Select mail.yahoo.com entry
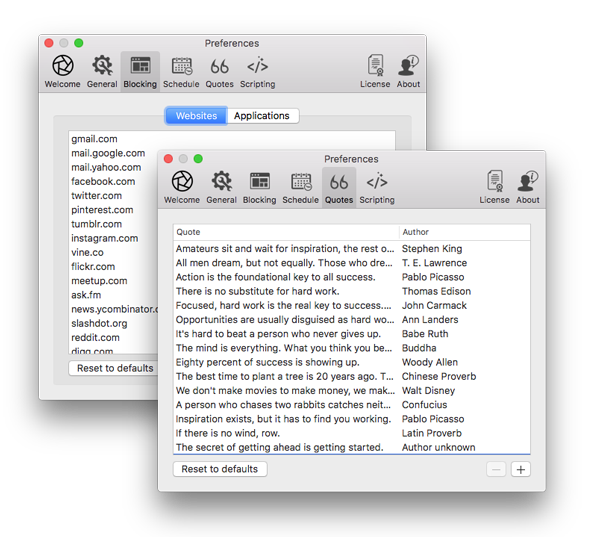This screenshot has width=600, height=537. [106, 167]
